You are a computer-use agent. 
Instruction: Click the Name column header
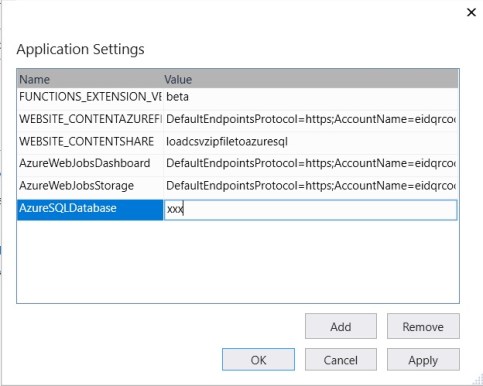(x=90, y=79)
